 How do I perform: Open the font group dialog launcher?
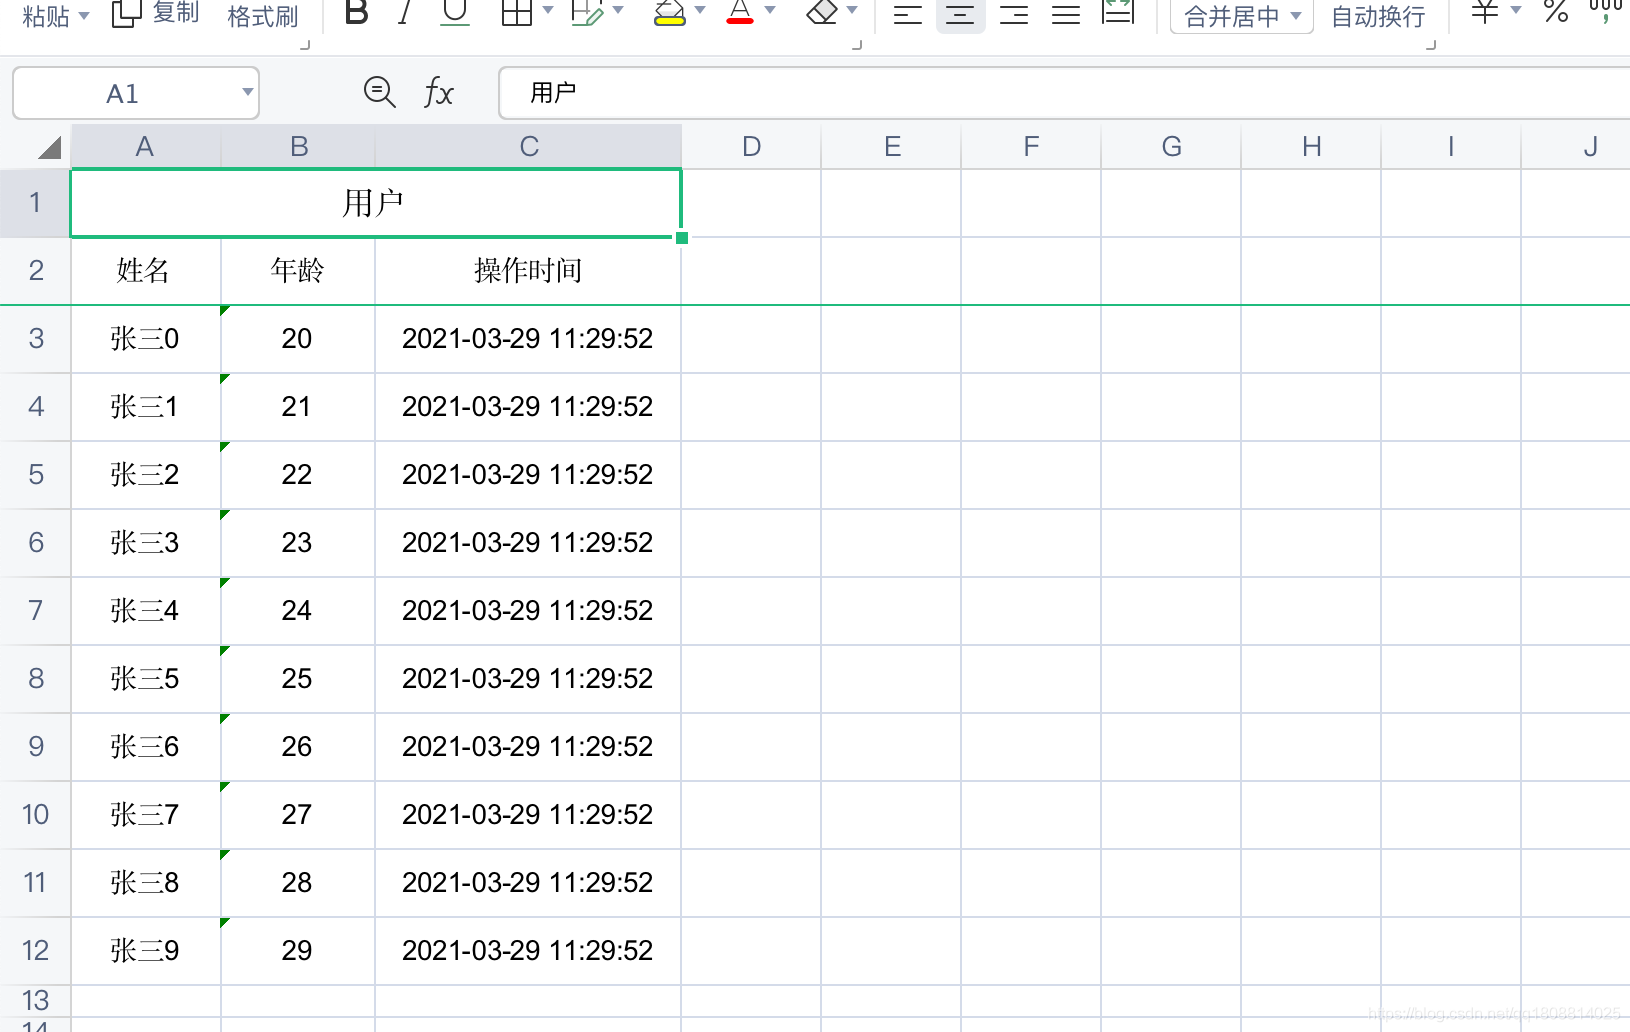[x=857, y=44]
